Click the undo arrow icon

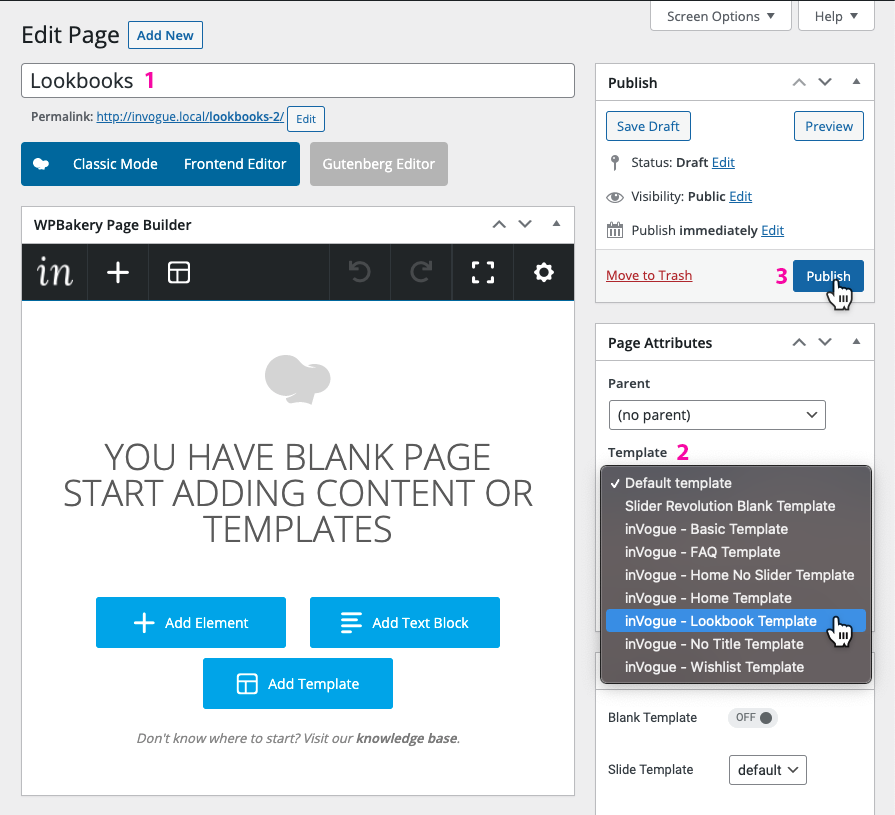pos(359,272)
